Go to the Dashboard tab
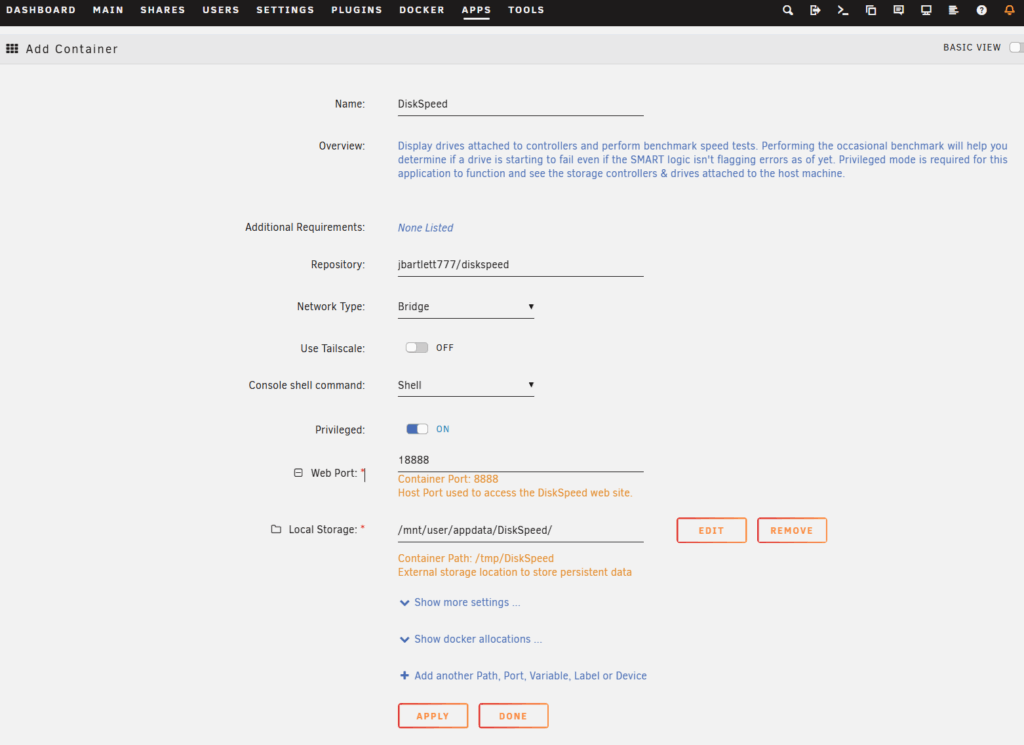Viewport: 1024px width, 745px height. (40, 10)
